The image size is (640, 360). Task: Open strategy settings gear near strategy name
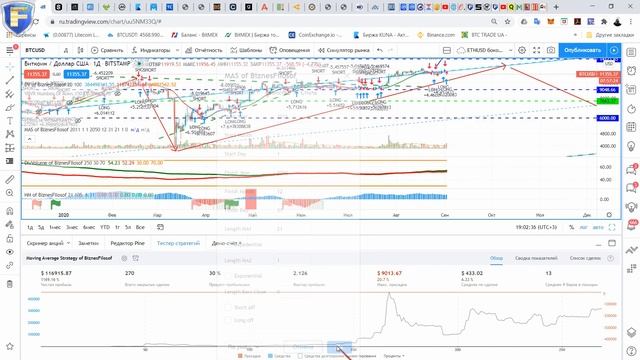(x=124, y=258)
